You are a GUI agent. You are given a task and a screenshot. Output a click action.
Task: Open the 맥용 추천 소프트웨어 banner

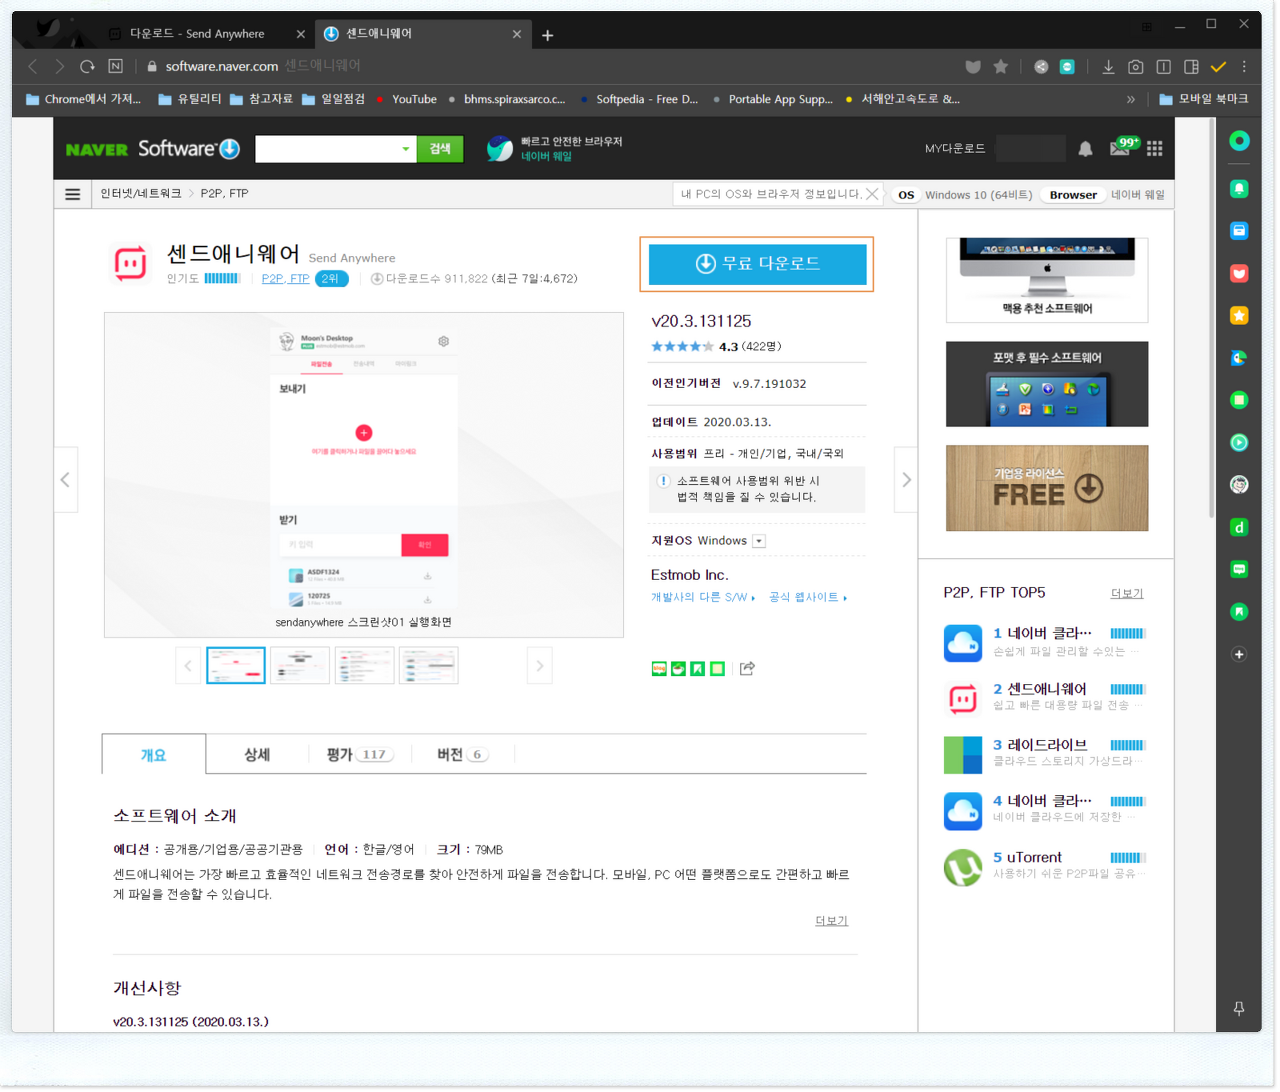(x=1047, y=280)
